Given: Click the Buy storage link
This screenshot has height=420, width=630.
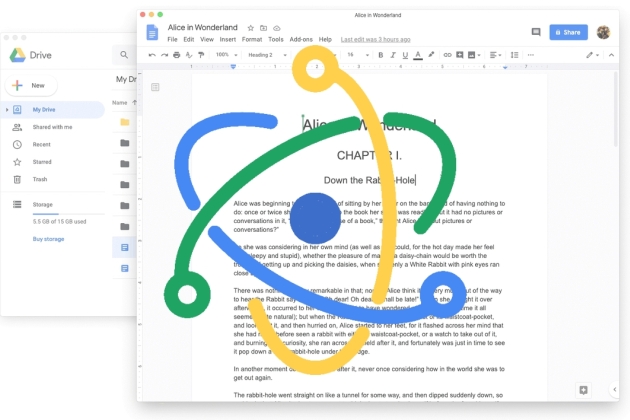Looking at the screenshot, I should point(48,239).
